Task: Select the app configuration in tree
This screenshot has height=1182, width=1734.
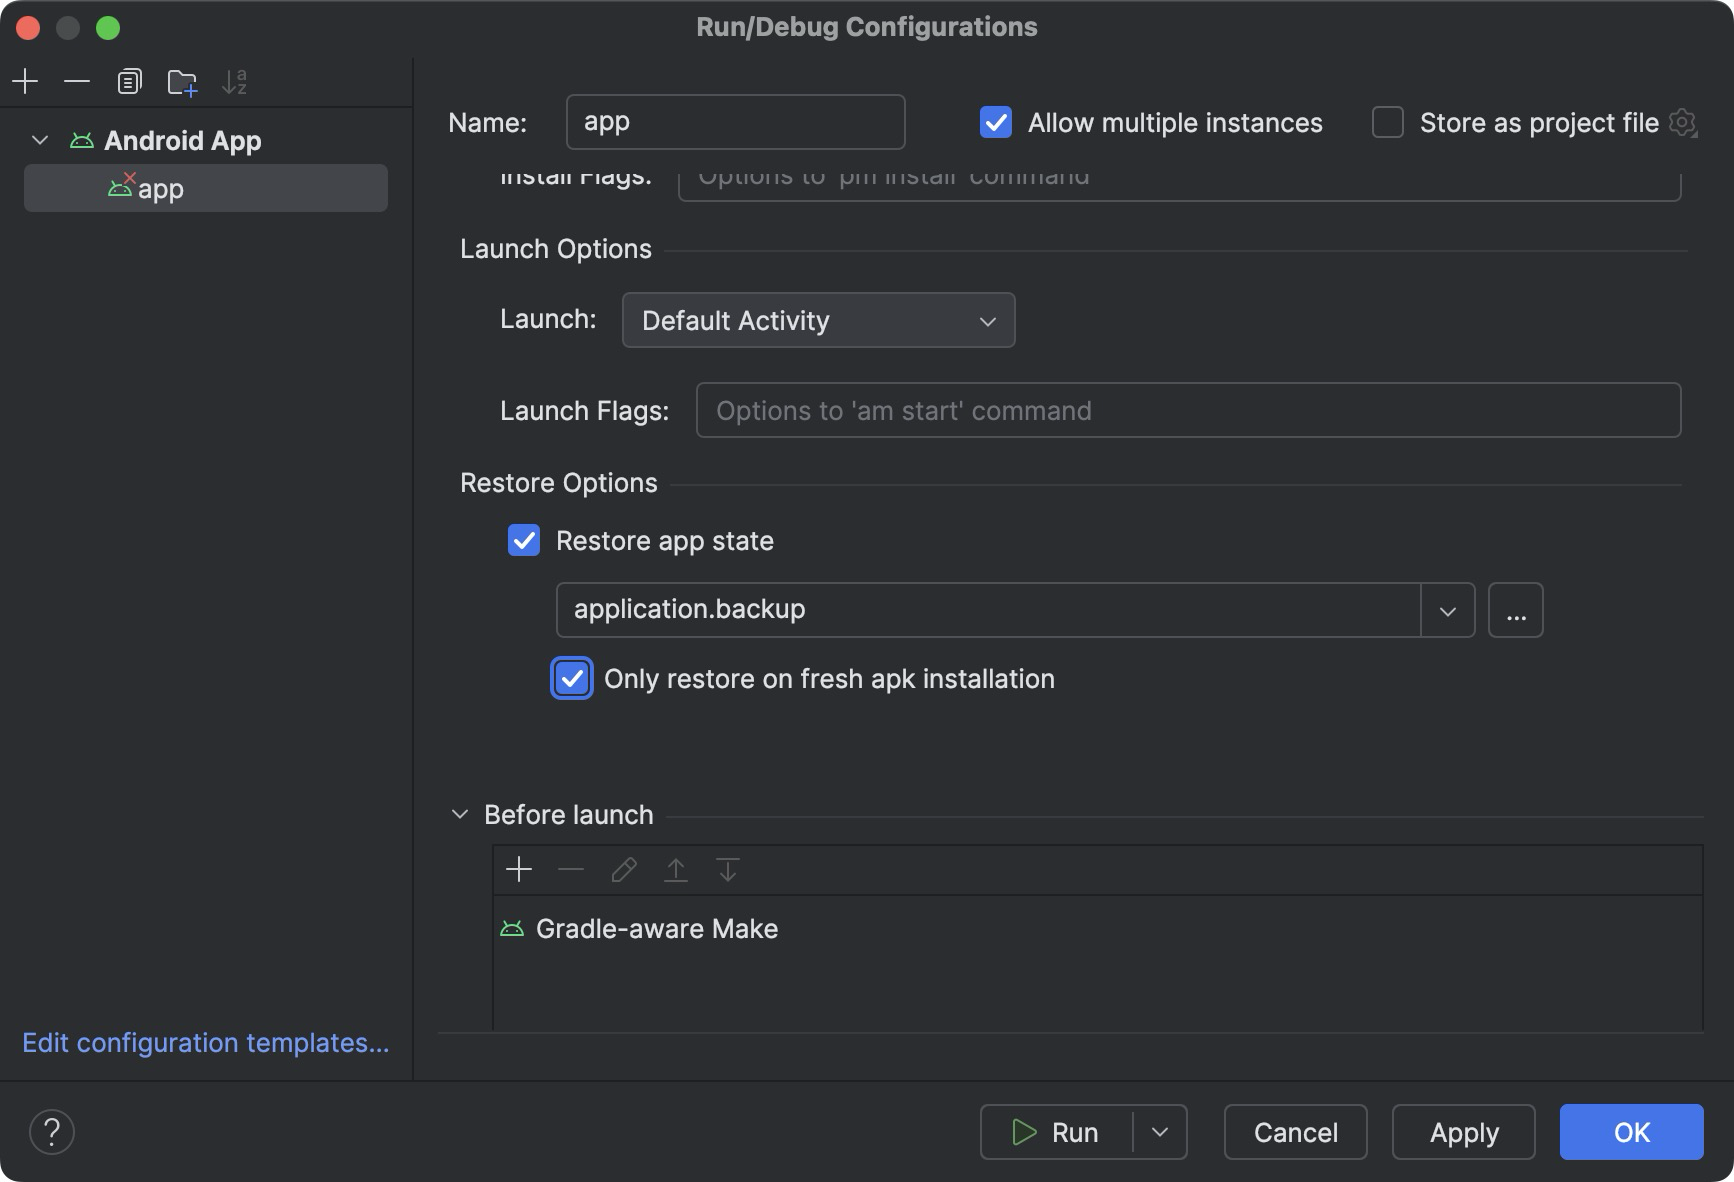Action: (160, 189)
